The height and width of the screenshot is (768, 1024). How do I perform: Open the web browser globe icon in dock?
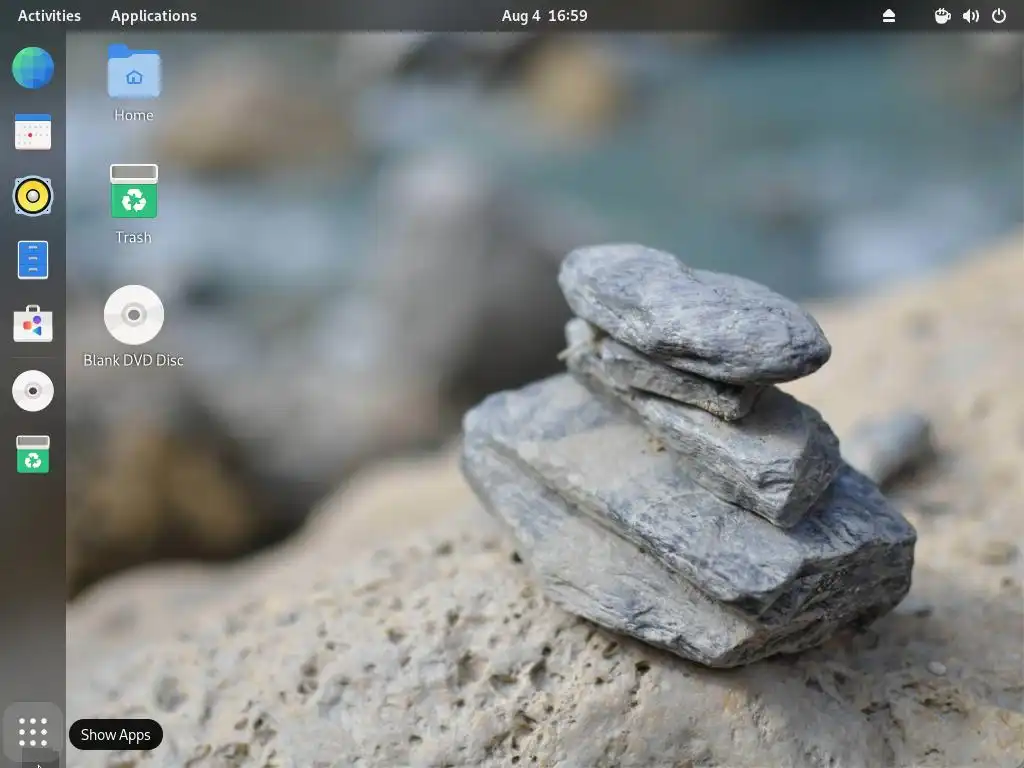click(33, 68)
